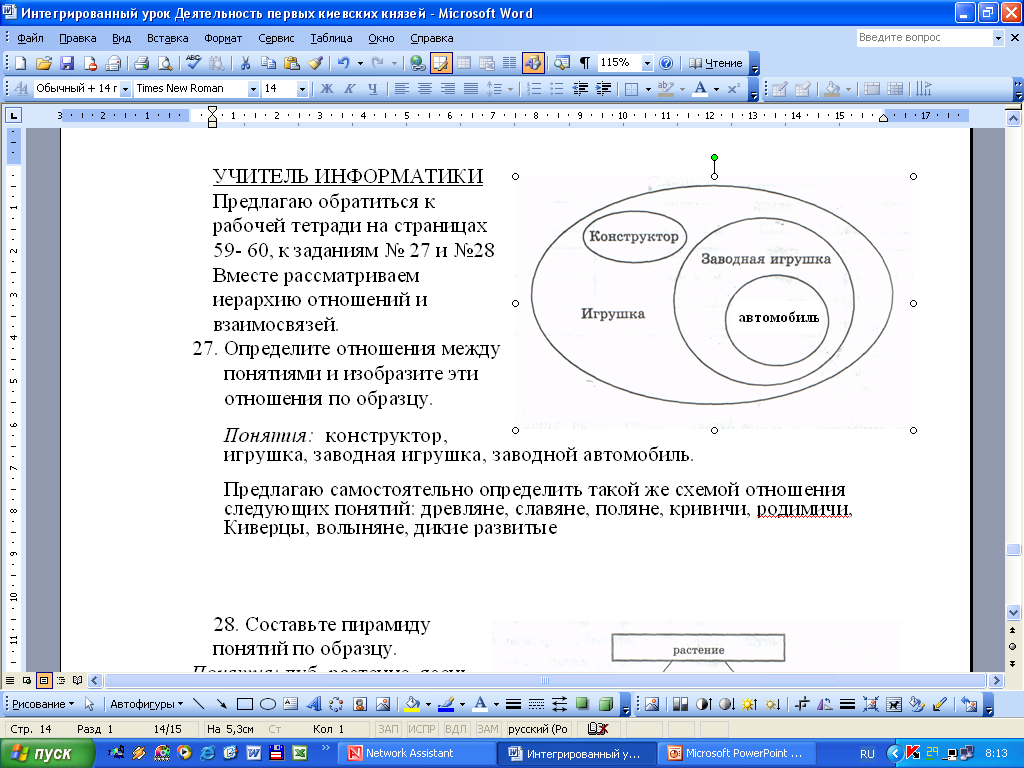This screenshot has width=1024, height=768.
Task: Increase paragraph indent
Action: pyautogui.click(x=603, y=89)
